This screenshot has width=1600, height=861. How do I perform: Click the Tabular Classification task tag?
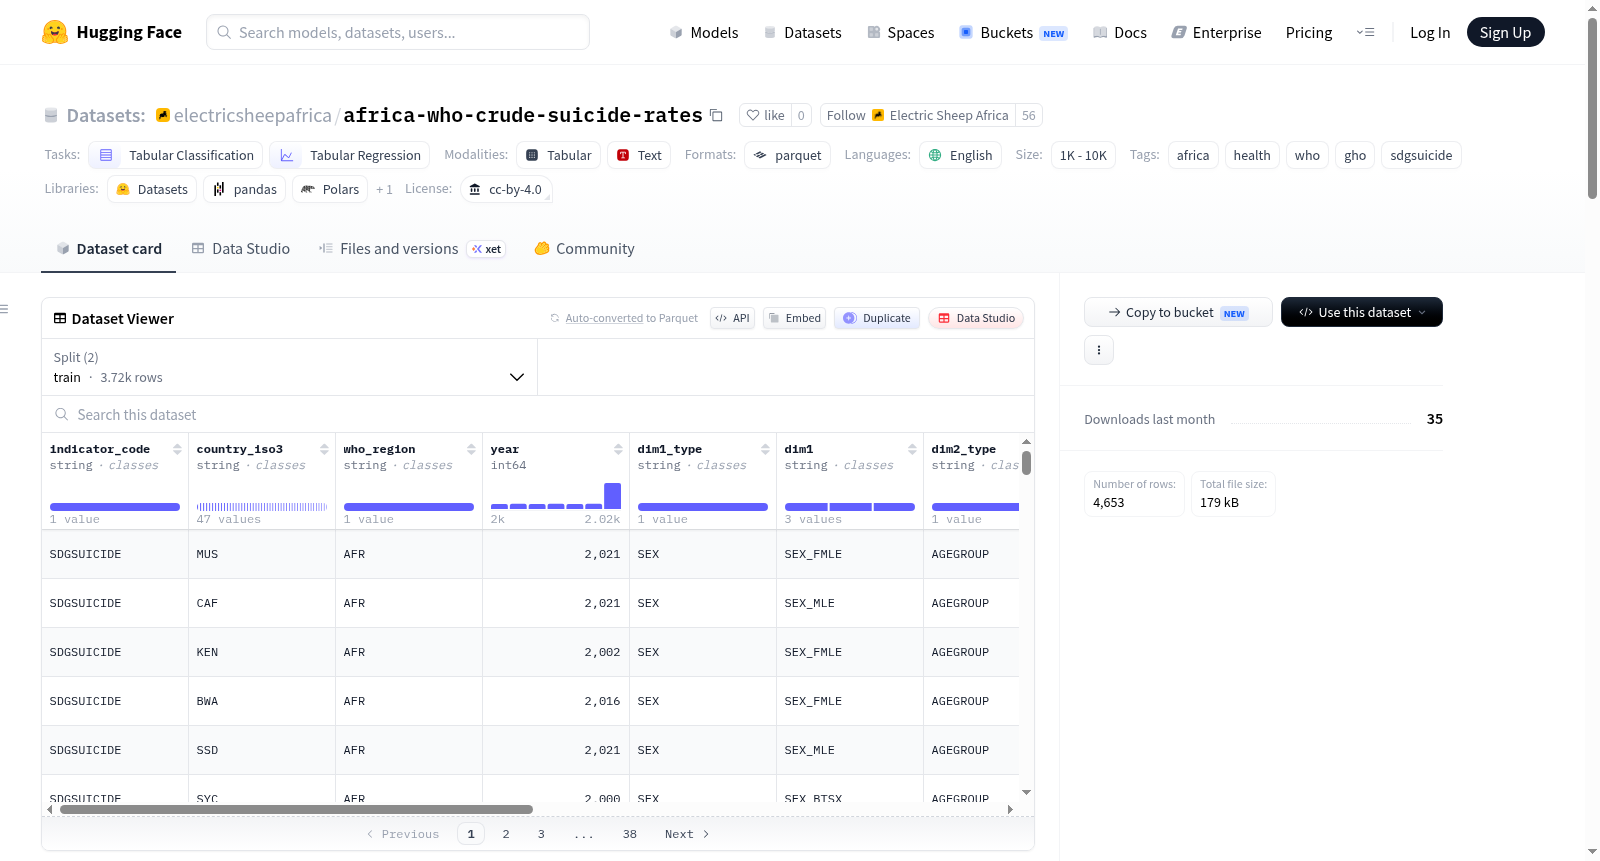(176, 155)
